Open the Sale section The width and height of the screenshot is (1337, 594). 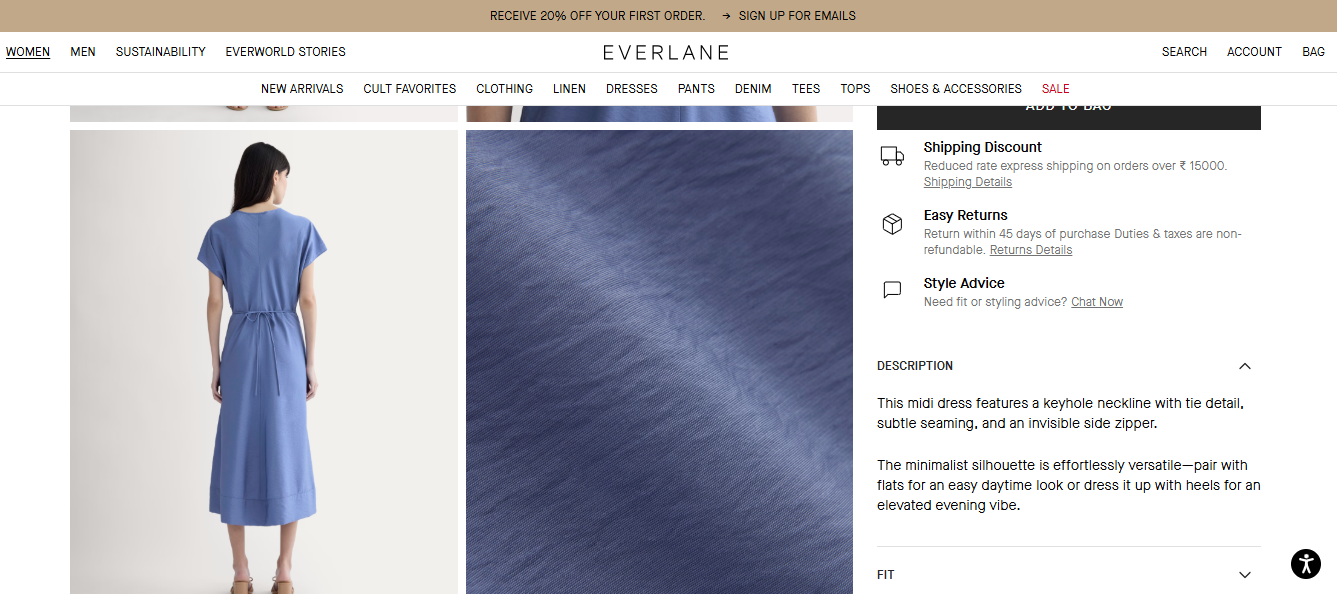pyautogui.click(x=1056, y=89)
